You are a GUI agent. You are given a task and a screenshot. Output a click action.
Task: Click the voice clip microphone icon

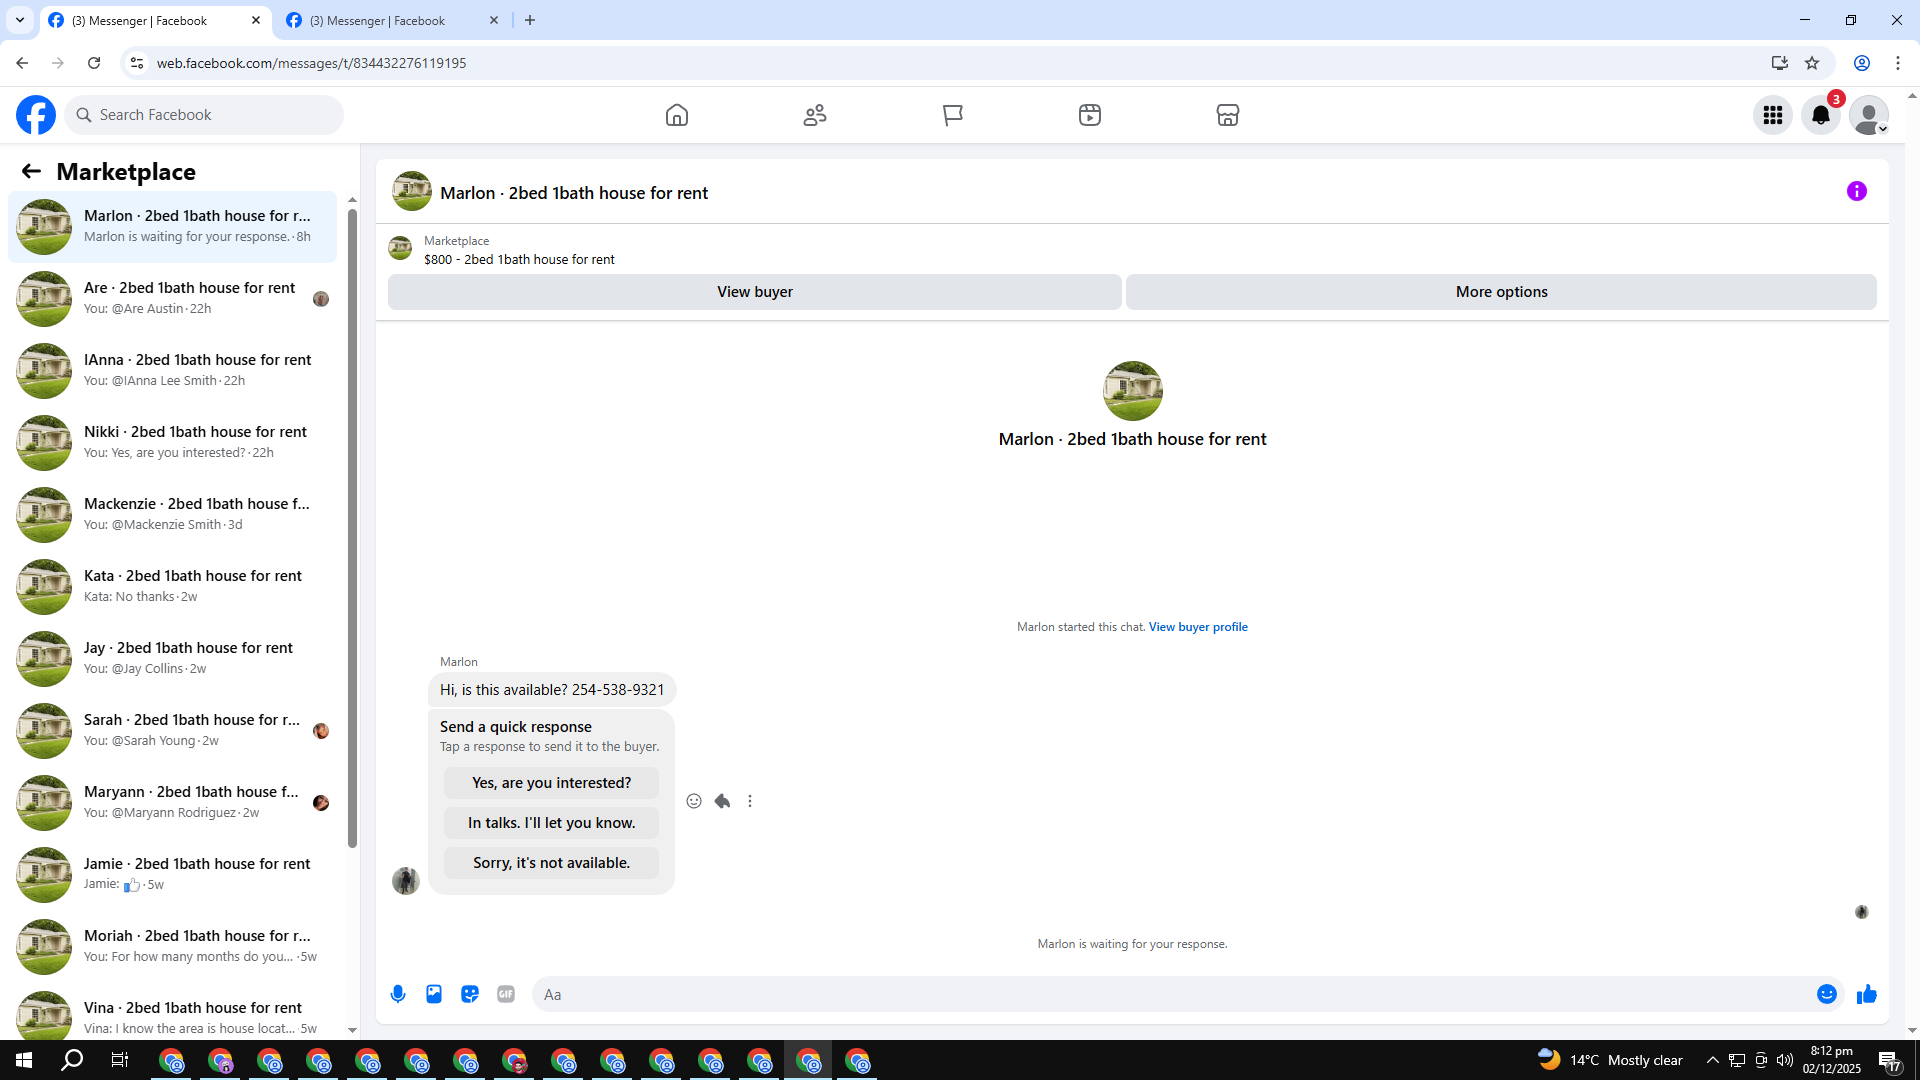point(398,994)
